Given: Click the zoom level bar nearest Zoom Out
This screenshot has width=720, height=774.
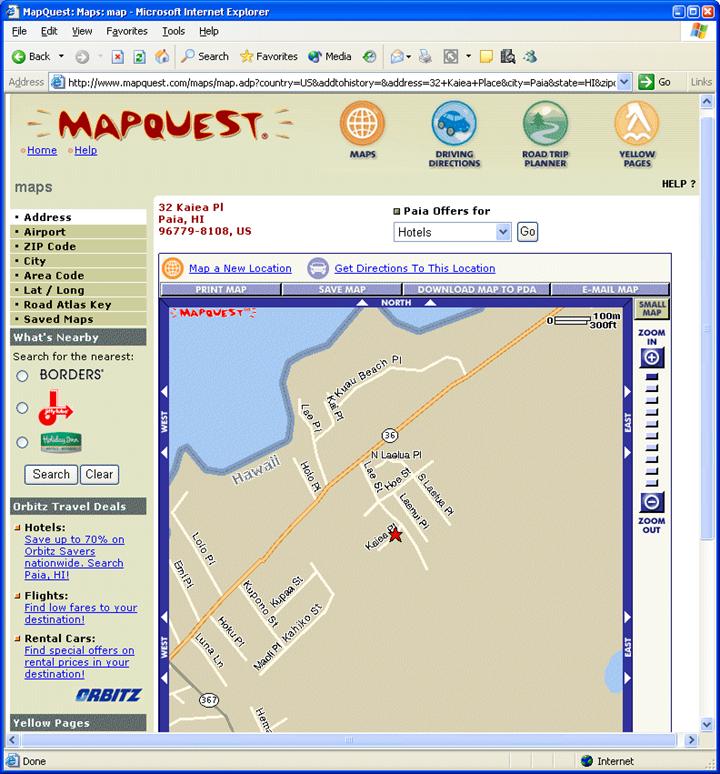Looking at the screenshot, I should click(x=652, y=483).
